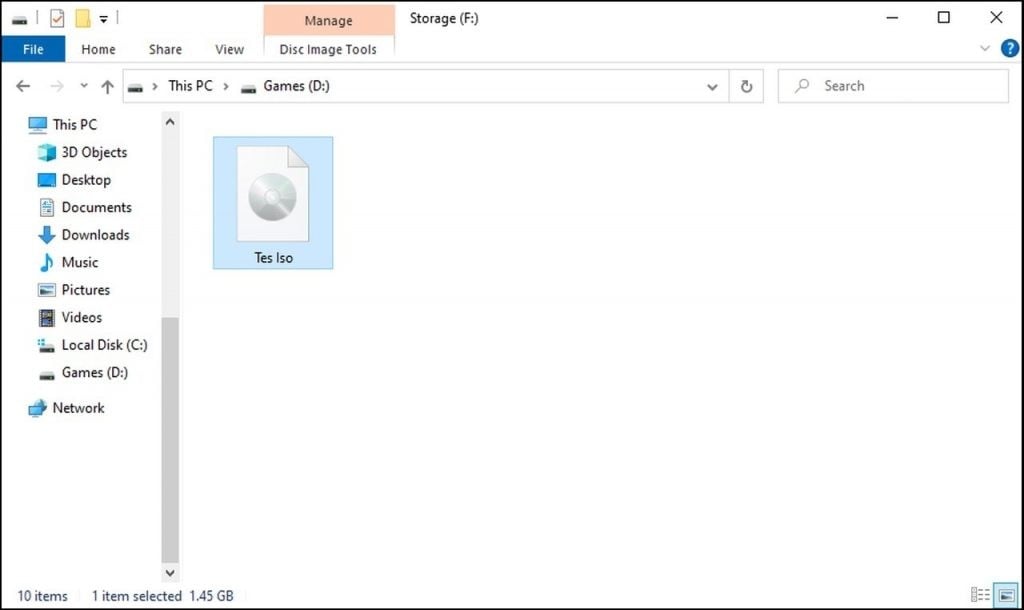Select the Home ribbon tab
The width and height of the screenshot is (1024, 610).
pyautogui.click(x=98, y=49)
